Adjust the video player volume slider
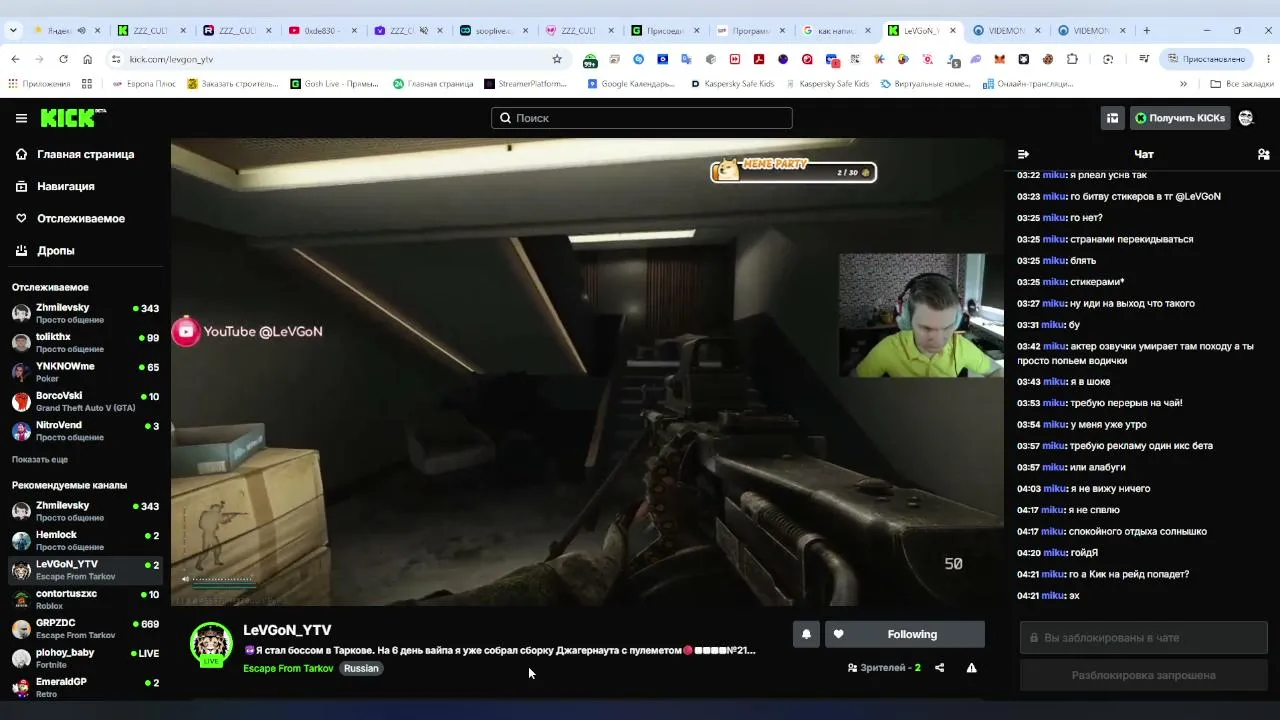The width and height of the screenshot is (1280, 720). 222,579
